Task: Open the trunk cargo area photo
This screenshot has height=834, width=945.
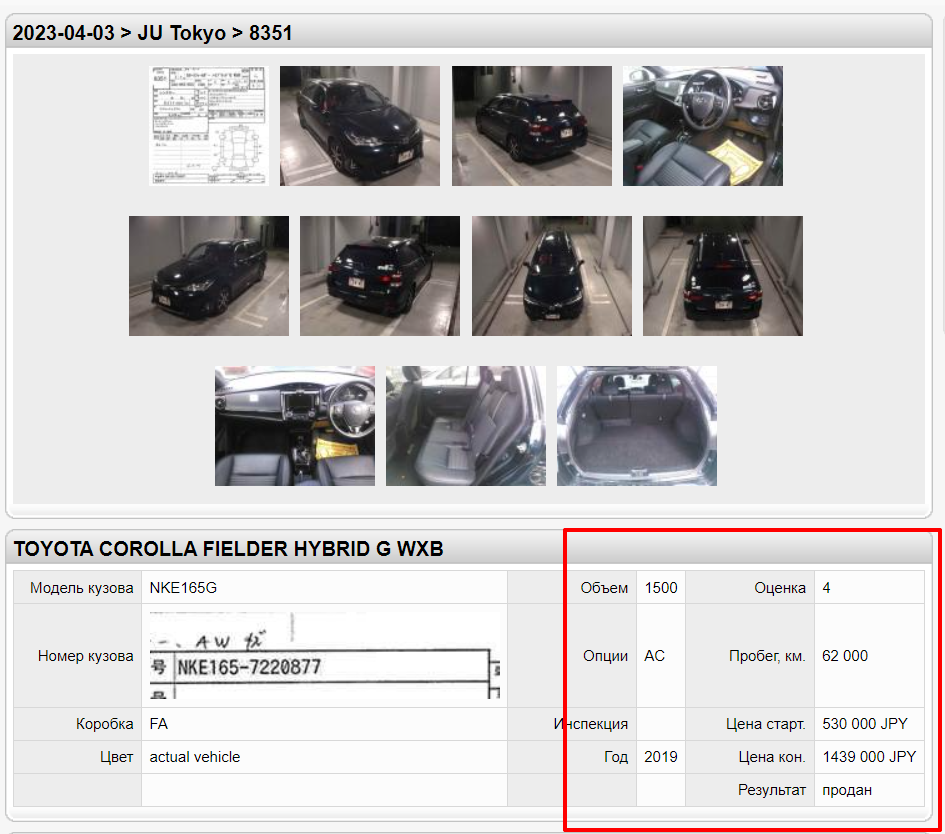Action: (636, 425)
